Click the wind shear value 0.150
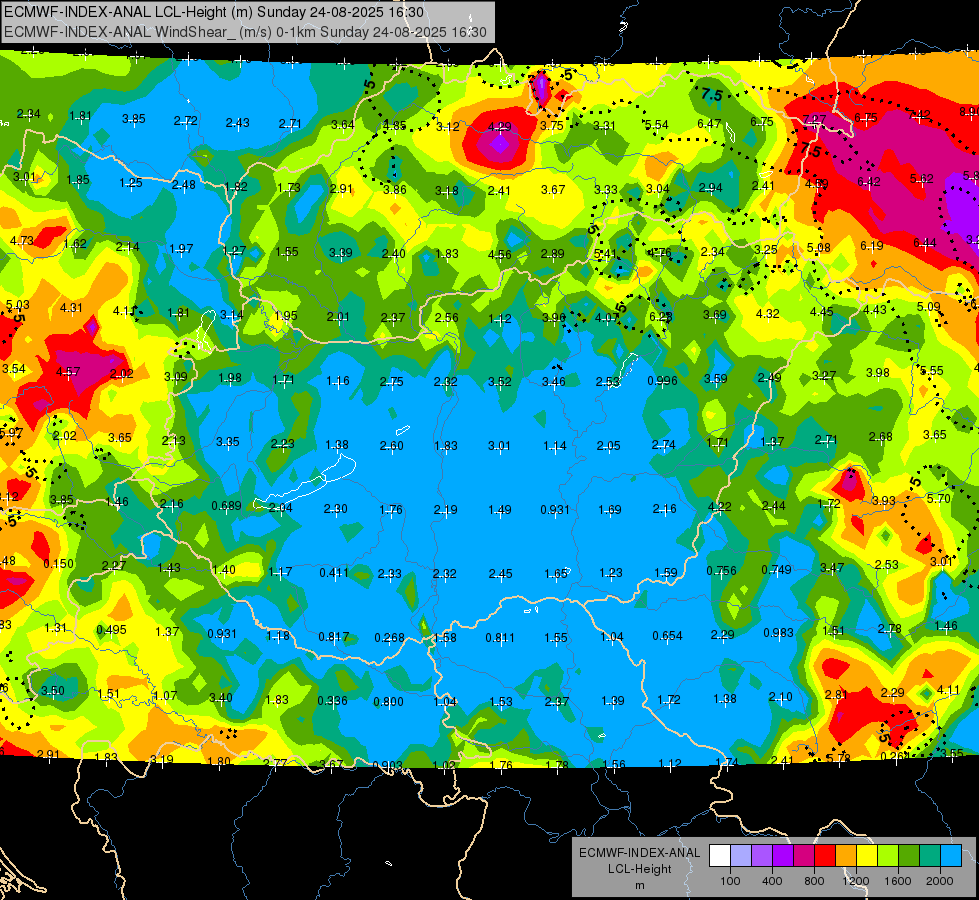This screenshot has height=900, width=979. (x=58, y=563)
